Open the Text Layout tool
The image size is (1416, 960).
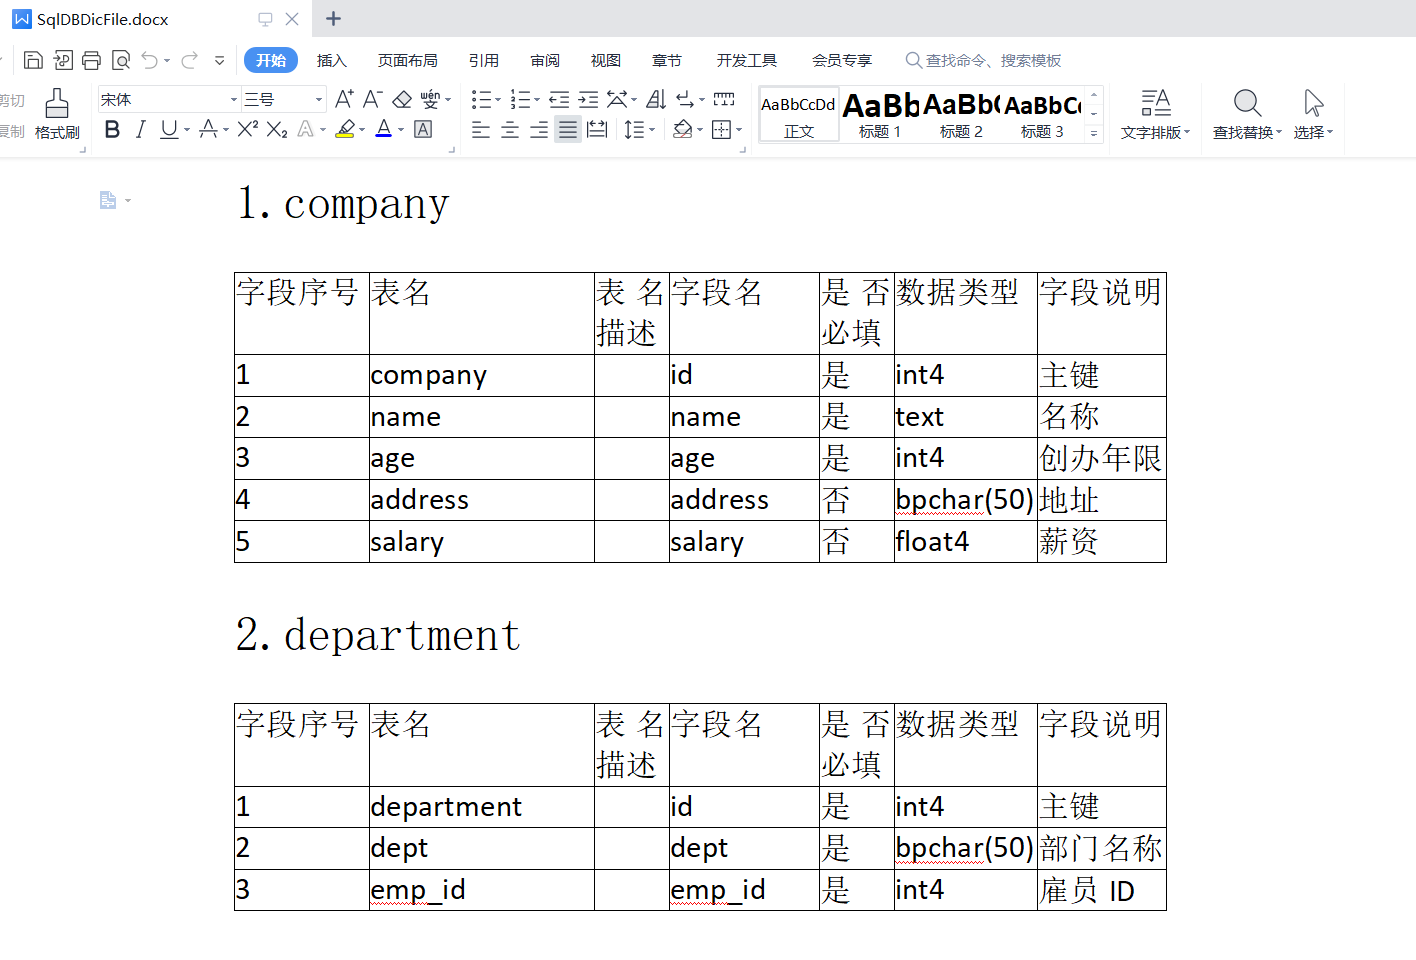tap(1155, 114)
